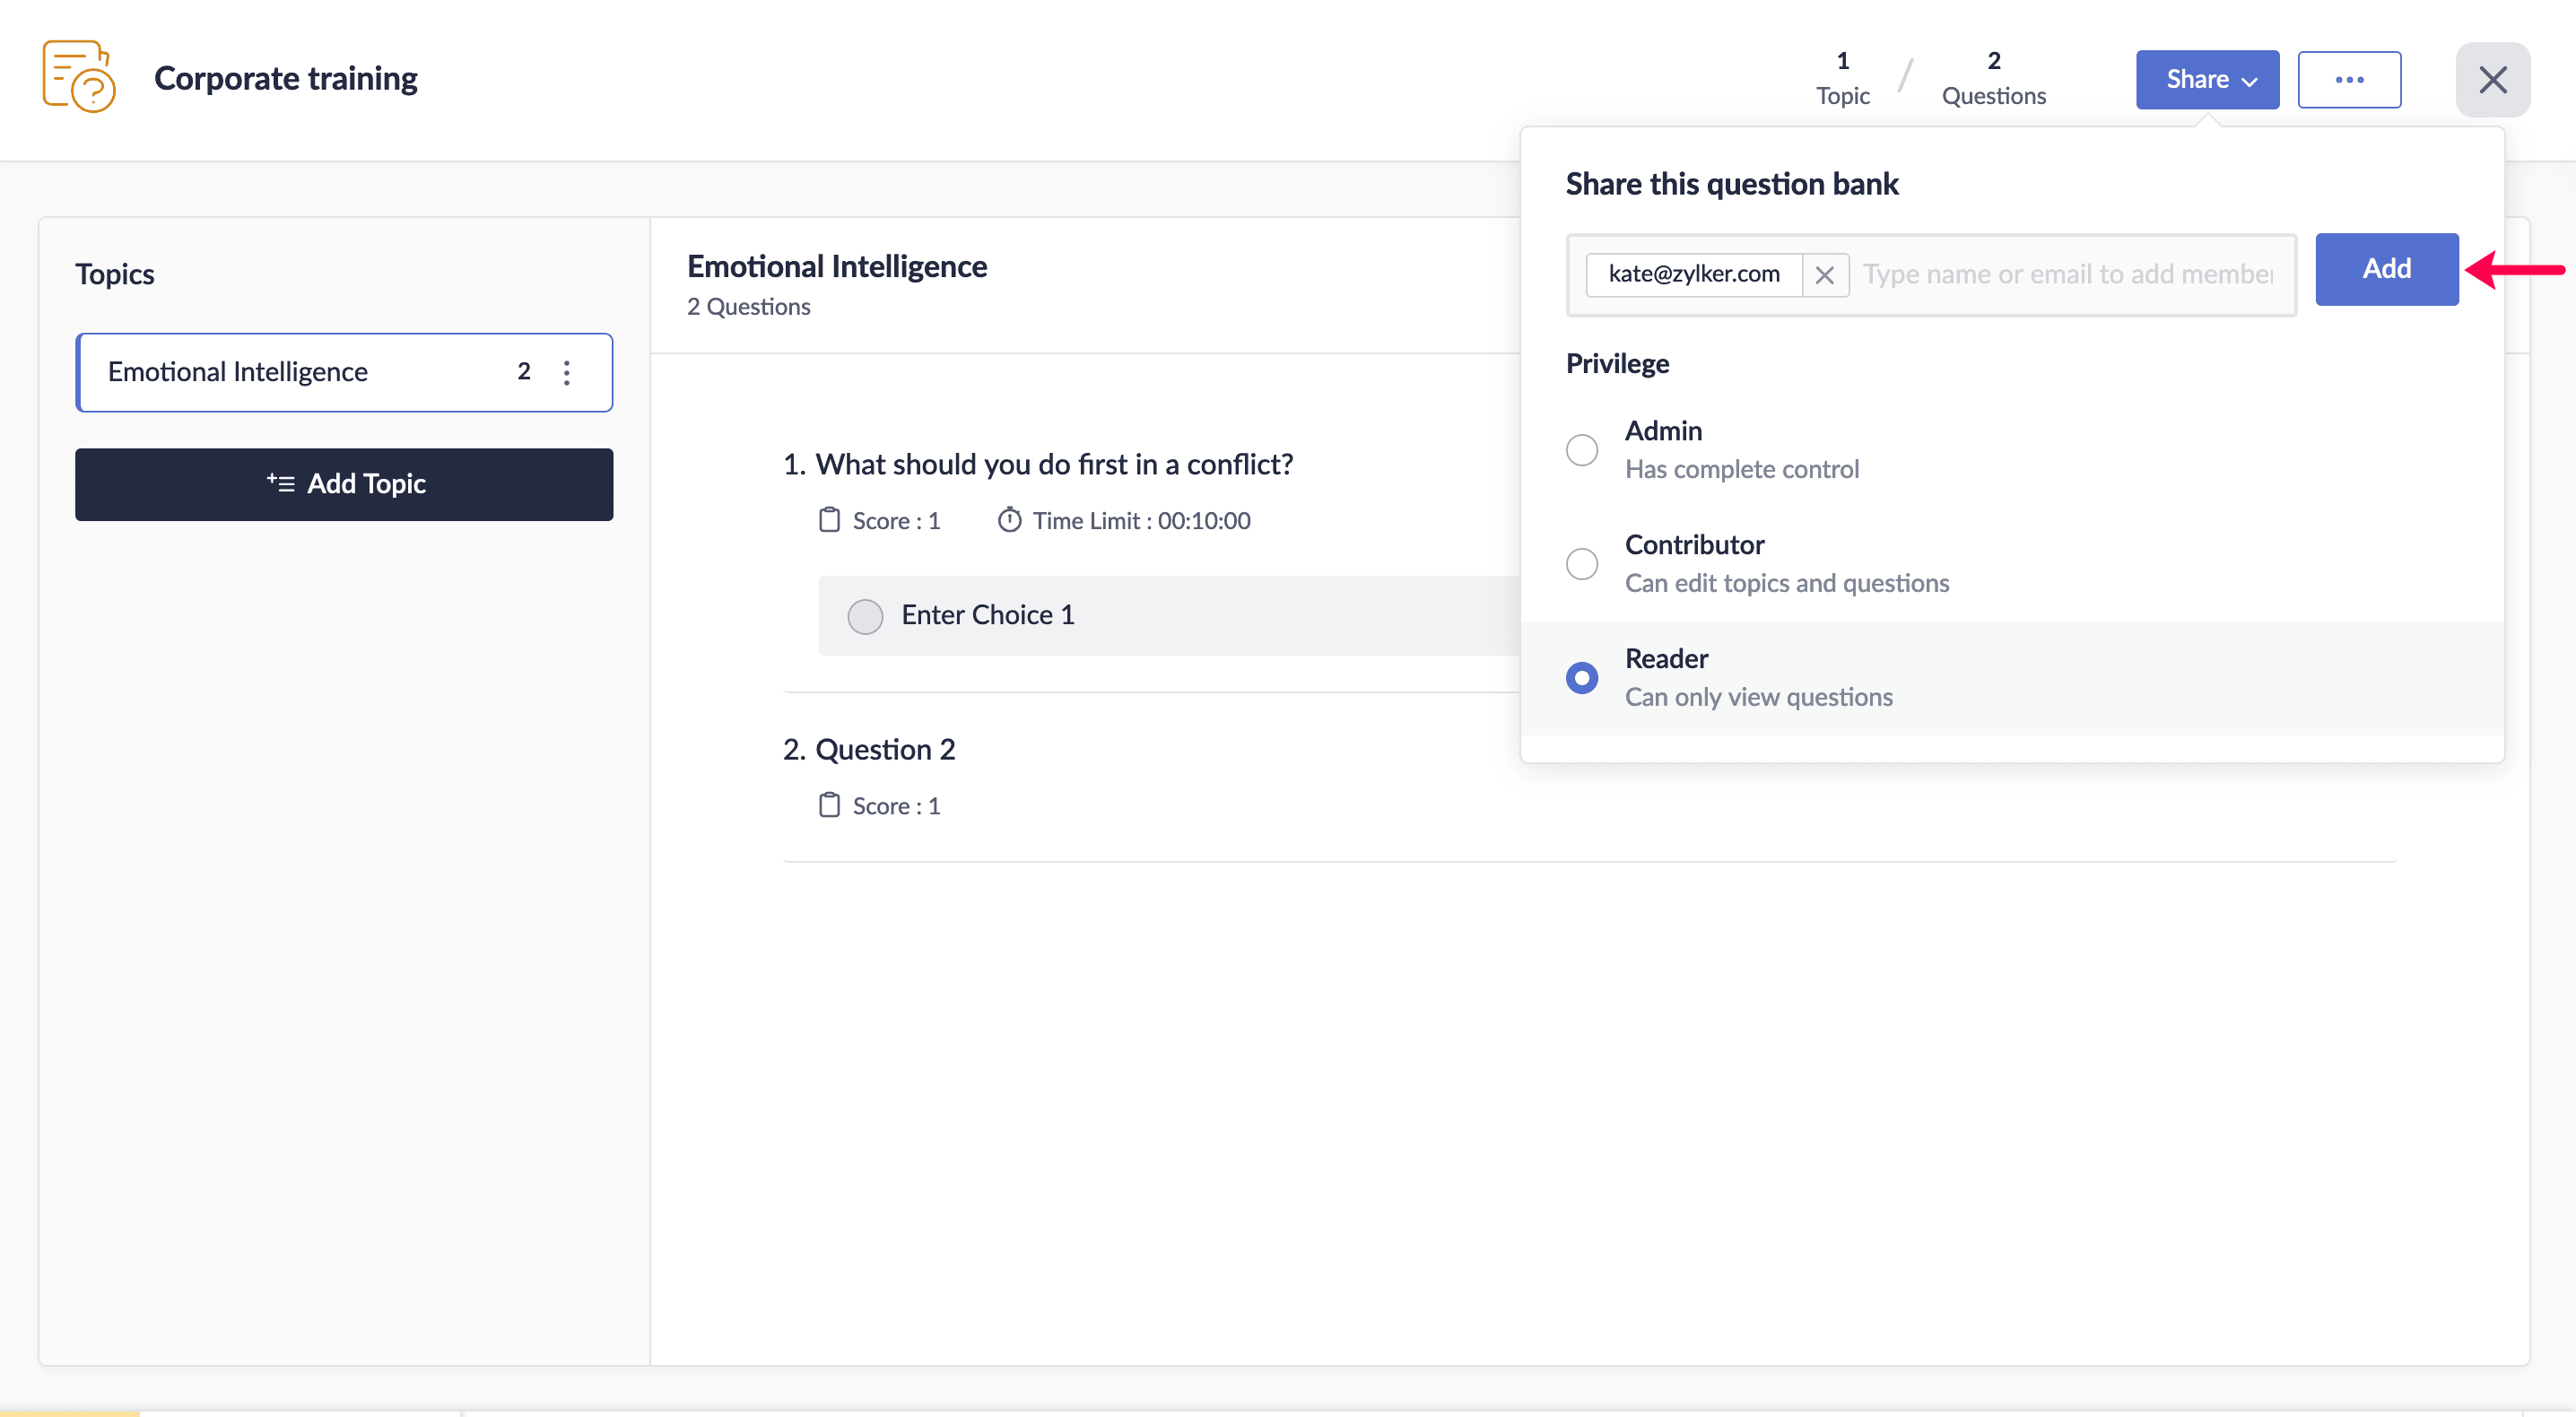2576x1417 pixels.
Task: Select Reader privilege radio button
Action: coord(1581,678)
